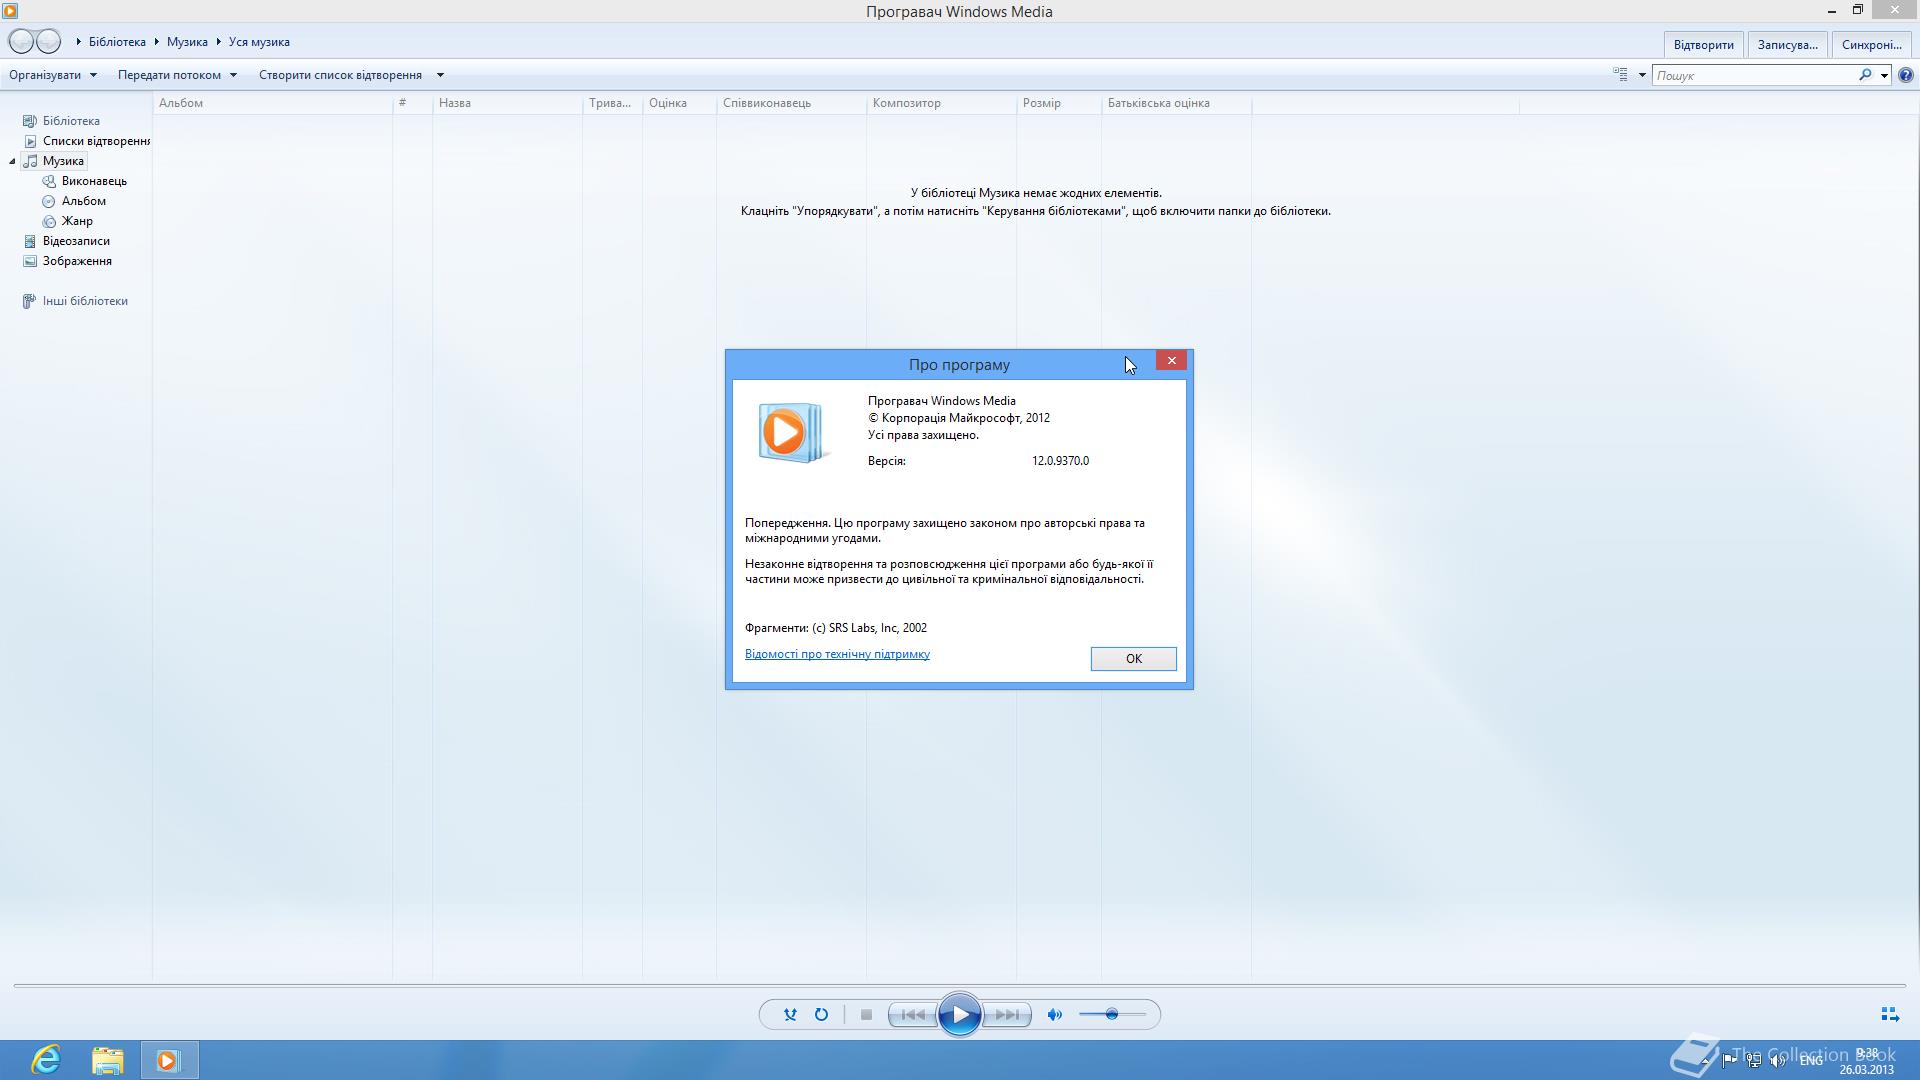Switch to the Записува... tab
Image resolution: width=1920 pixels, height=1080 pixels.
1787,45
